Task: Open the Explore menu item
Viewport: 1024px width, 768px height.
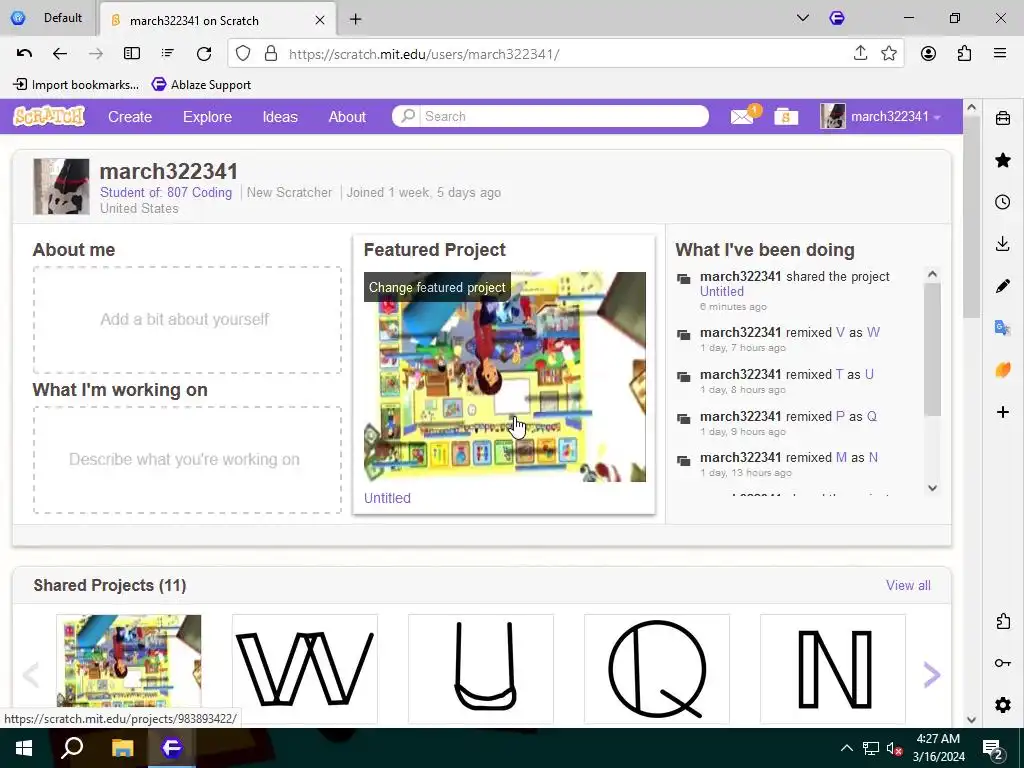Action: point(207,117)
